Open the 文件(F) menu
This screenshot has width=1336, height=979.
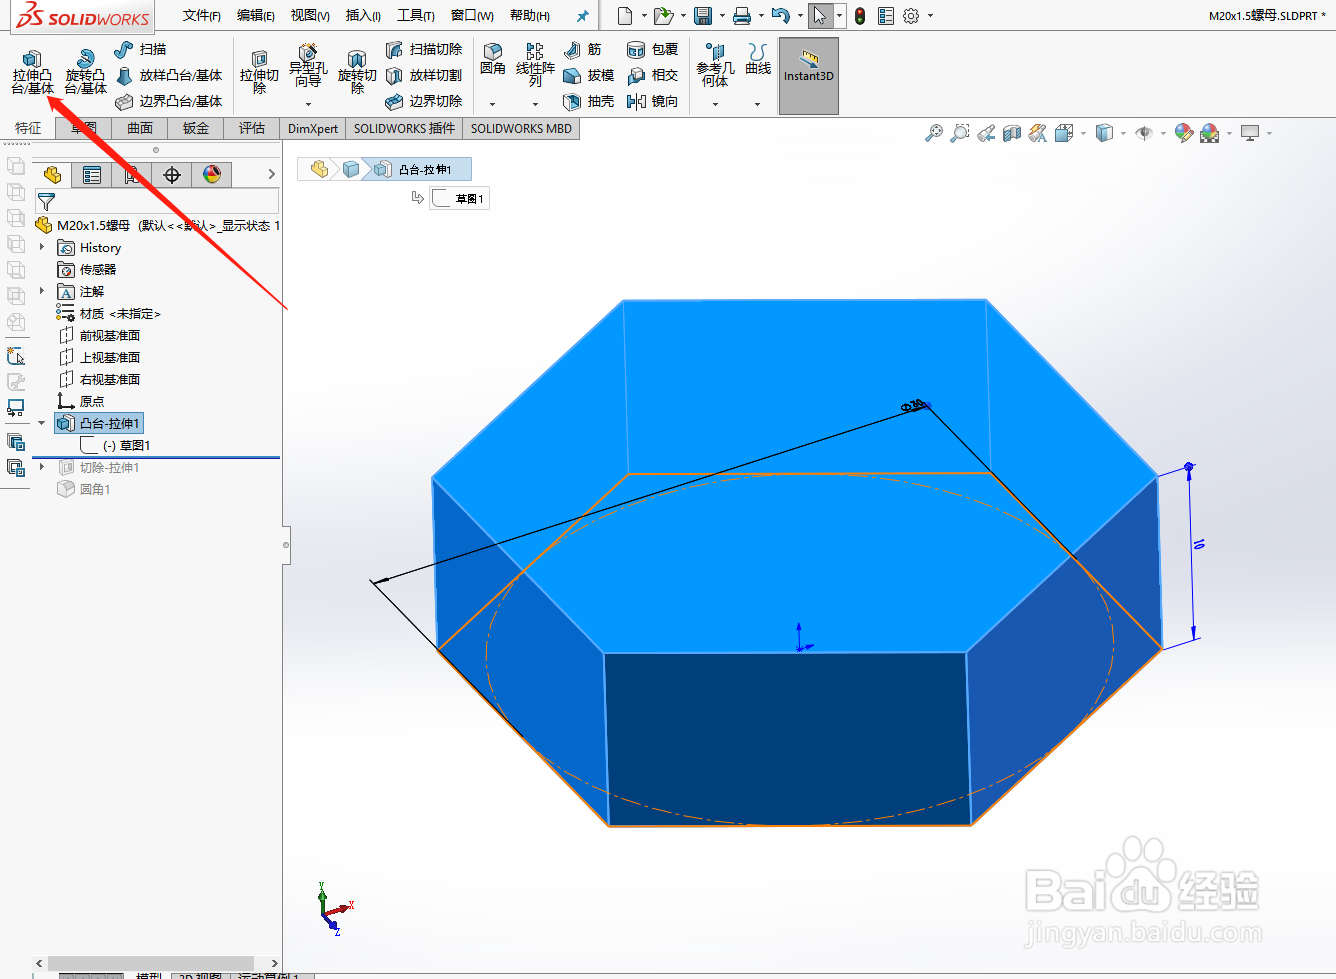202,16
